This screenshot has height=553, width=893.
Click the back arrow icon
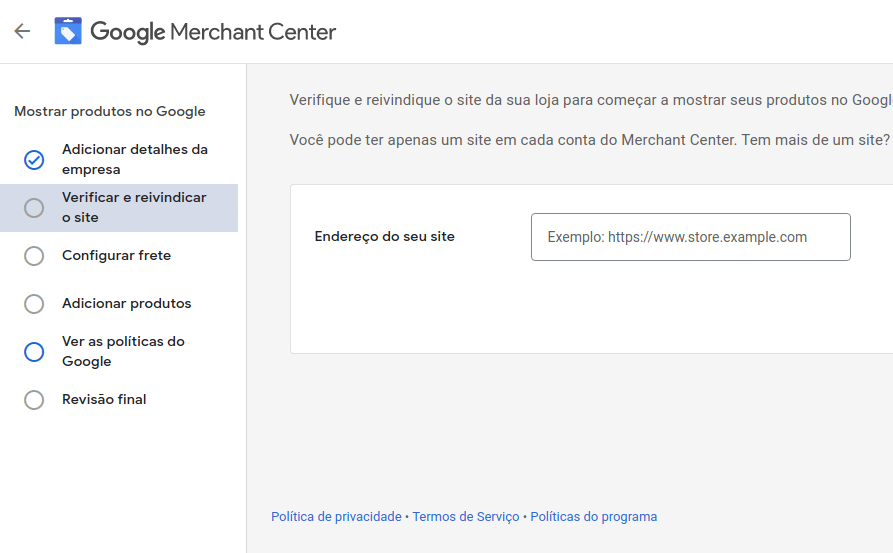click(22, 31)
